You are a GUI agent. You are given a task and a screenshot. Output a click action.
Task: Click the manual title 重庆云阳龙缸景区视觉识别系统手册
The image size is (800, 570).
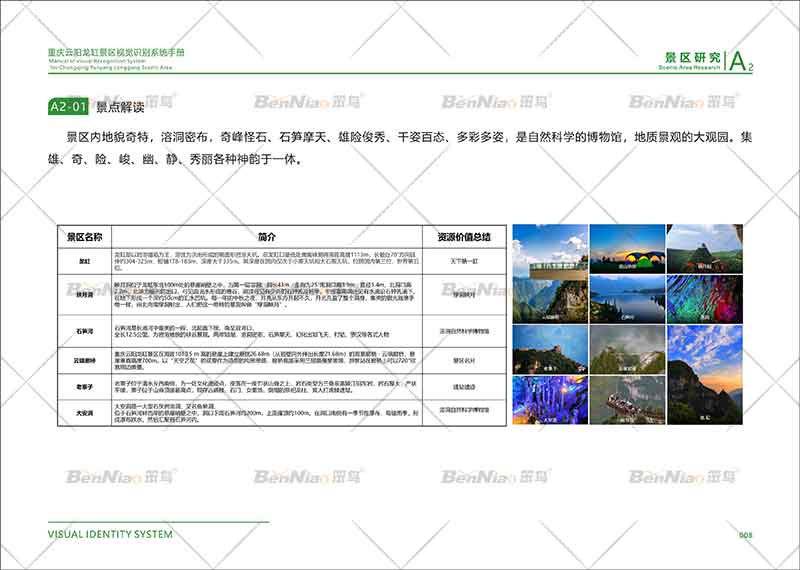[116, 52]
